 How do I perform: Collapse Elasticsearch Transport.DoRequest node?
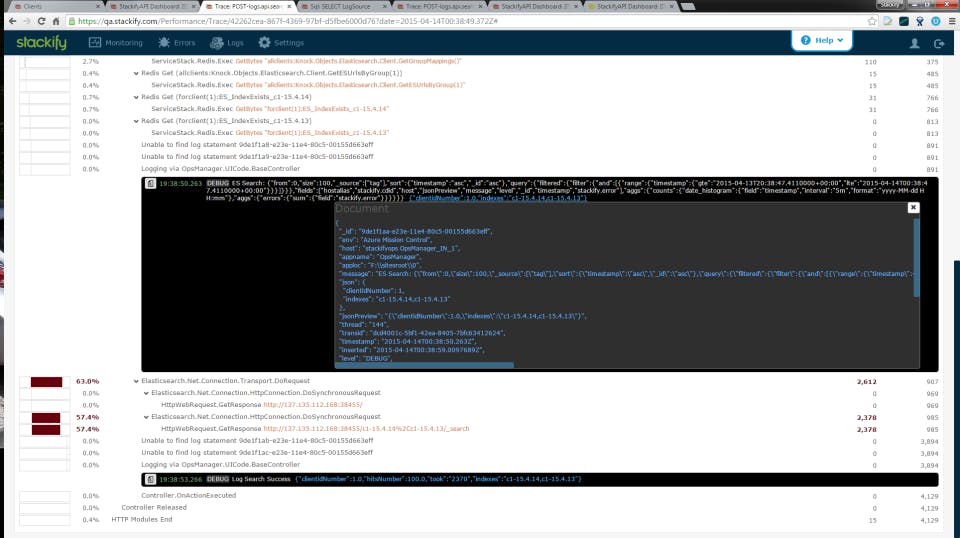coord(136,381)
